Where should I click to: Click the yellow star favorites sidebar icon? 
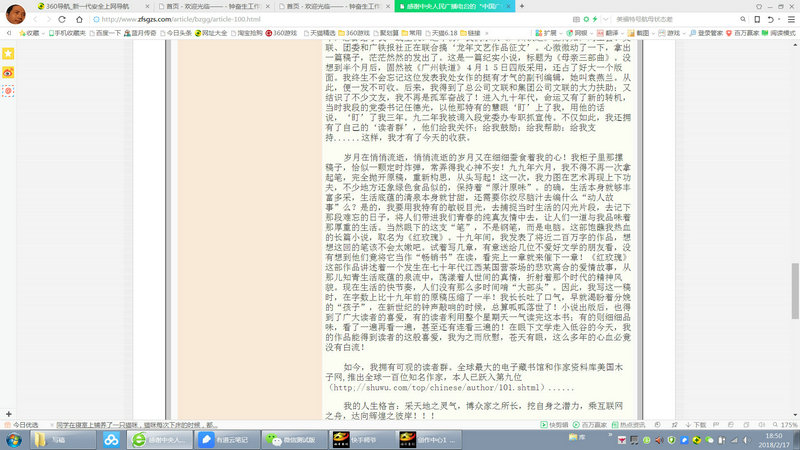click(8, 54)
